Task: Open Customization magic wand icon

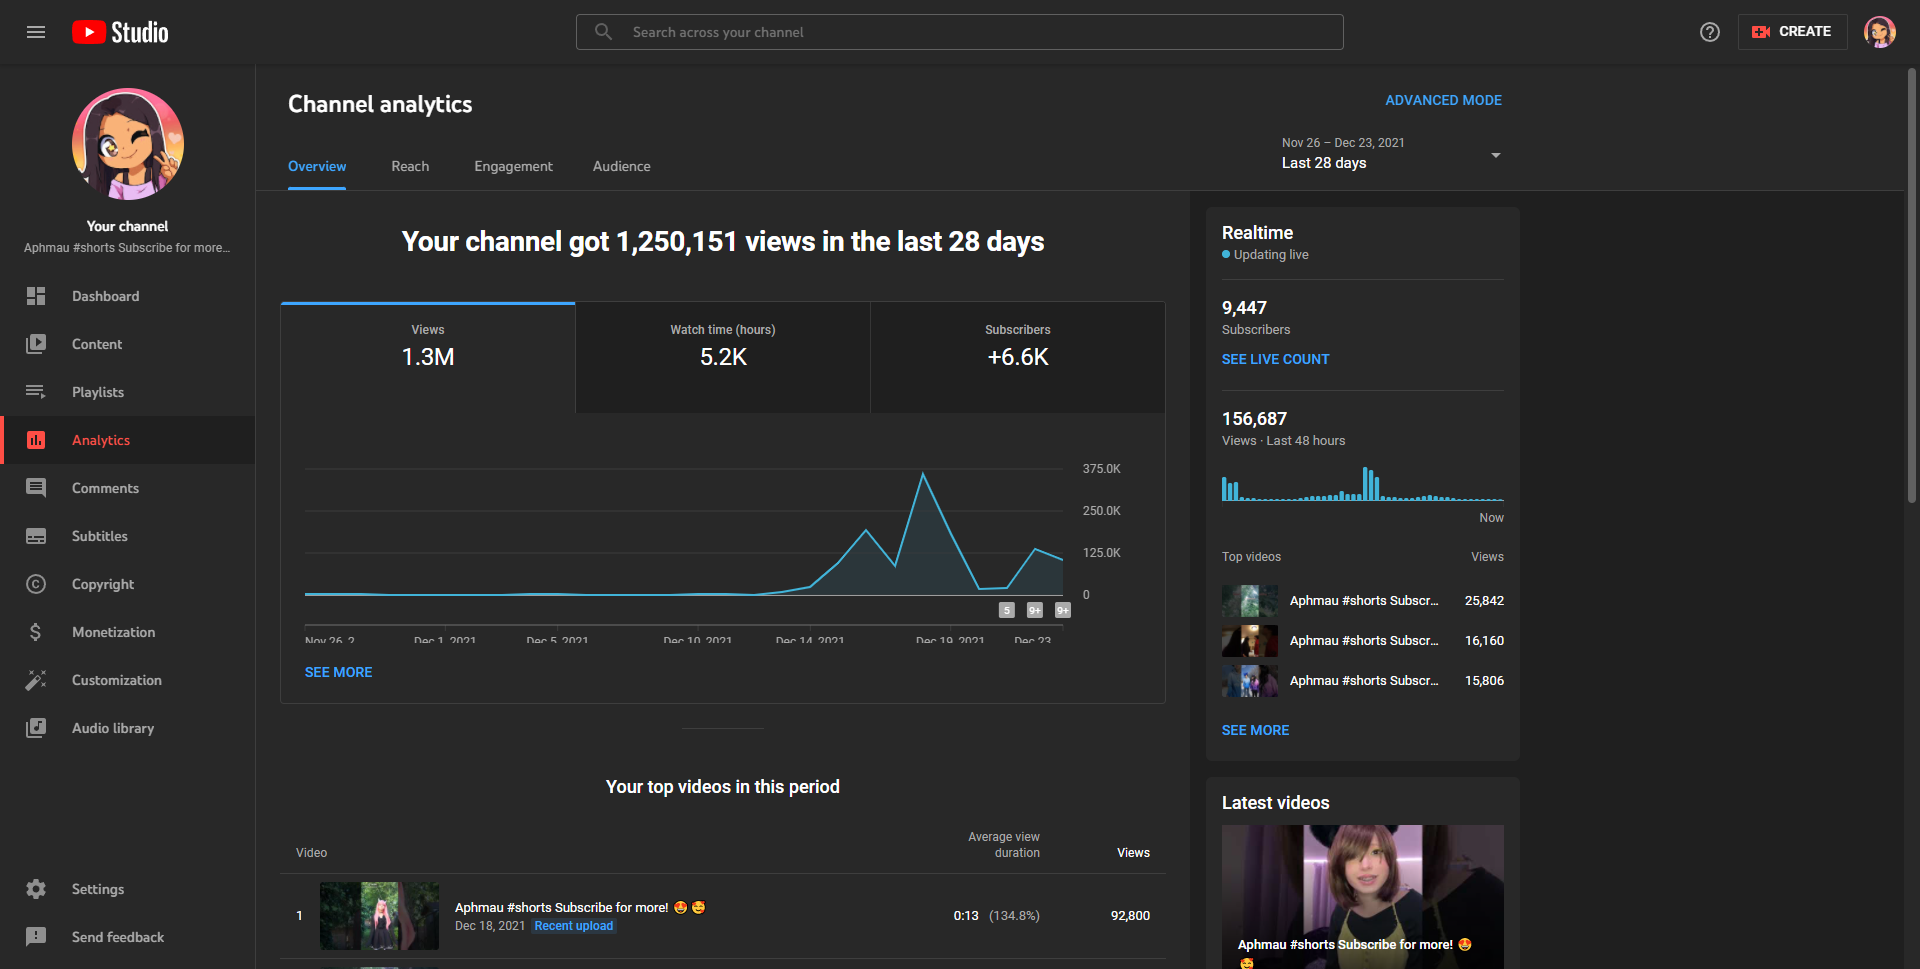Action: pos(36,680)
